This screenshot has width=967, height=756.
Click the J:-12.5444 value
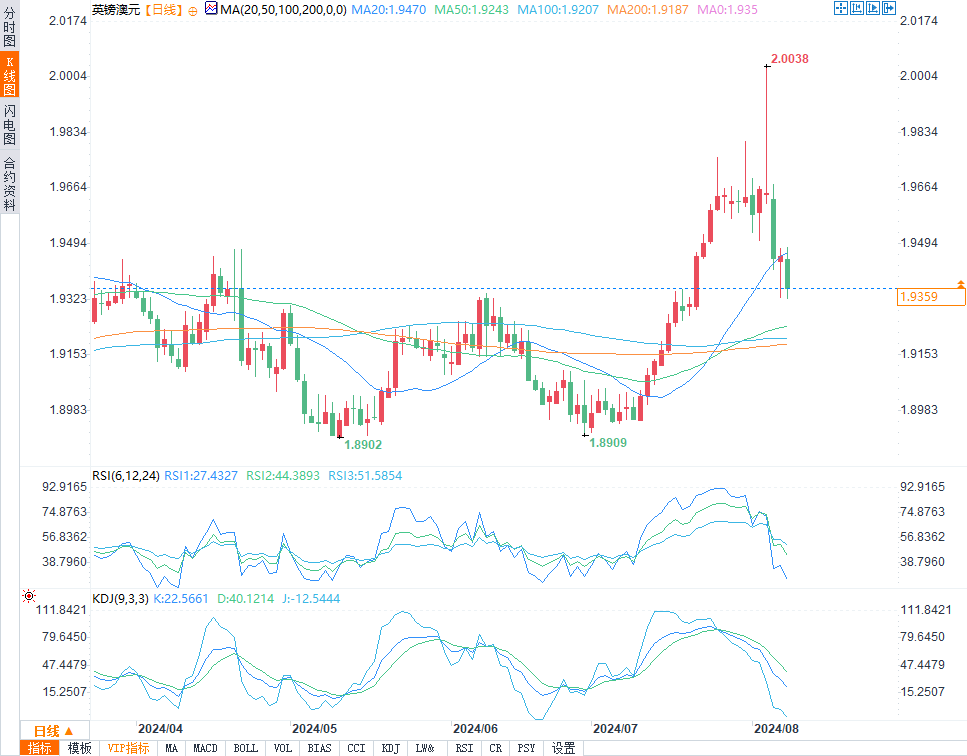coord(311,598)
